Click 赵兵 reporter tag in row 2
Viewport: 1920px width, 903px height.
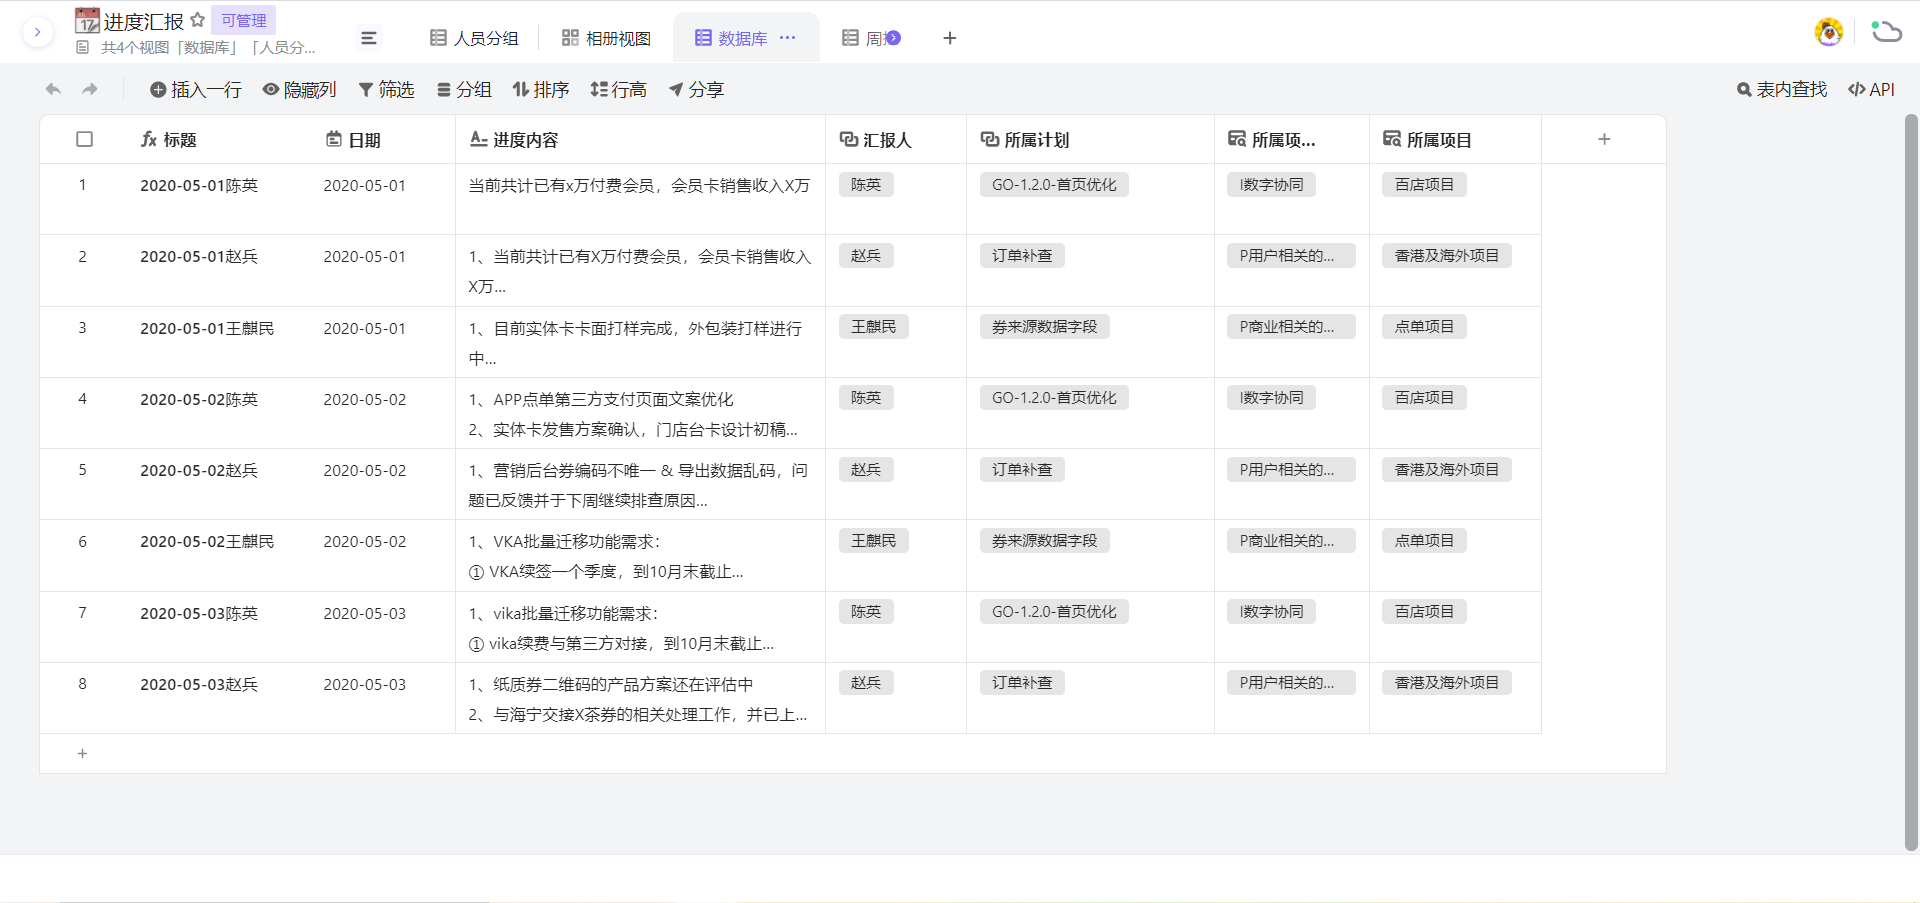click(x=866, y=256)
